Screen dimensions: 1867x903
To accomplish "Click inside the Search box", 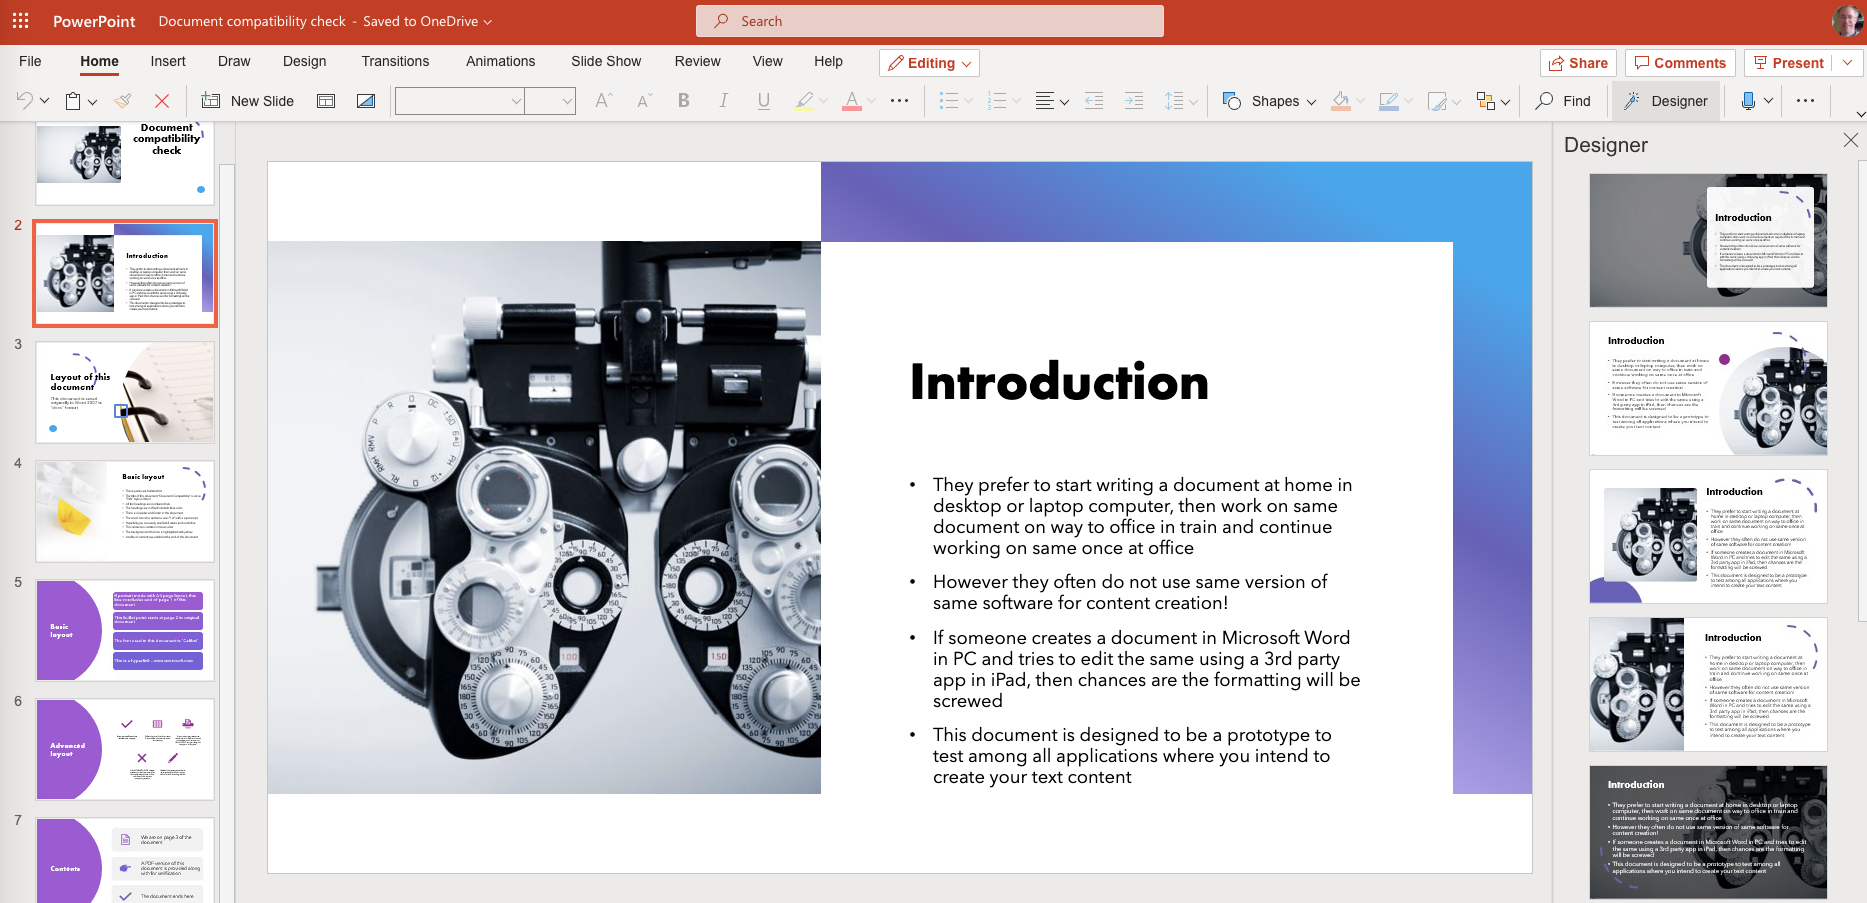I will point(930,21).
